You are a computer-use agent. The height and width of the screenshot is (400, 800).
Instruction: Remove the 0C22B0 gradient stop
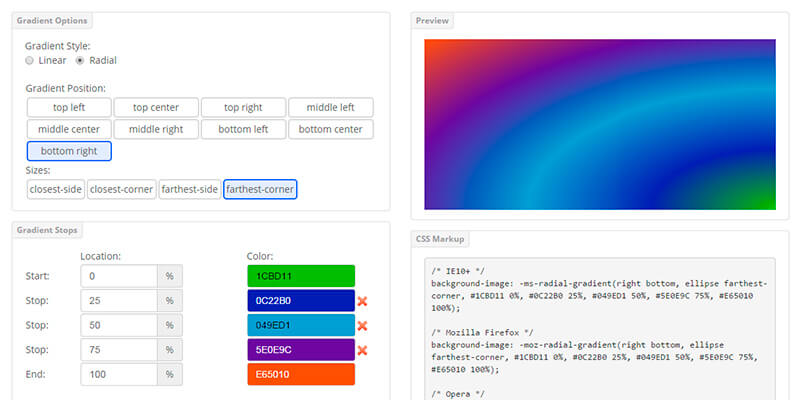(363, 301)
